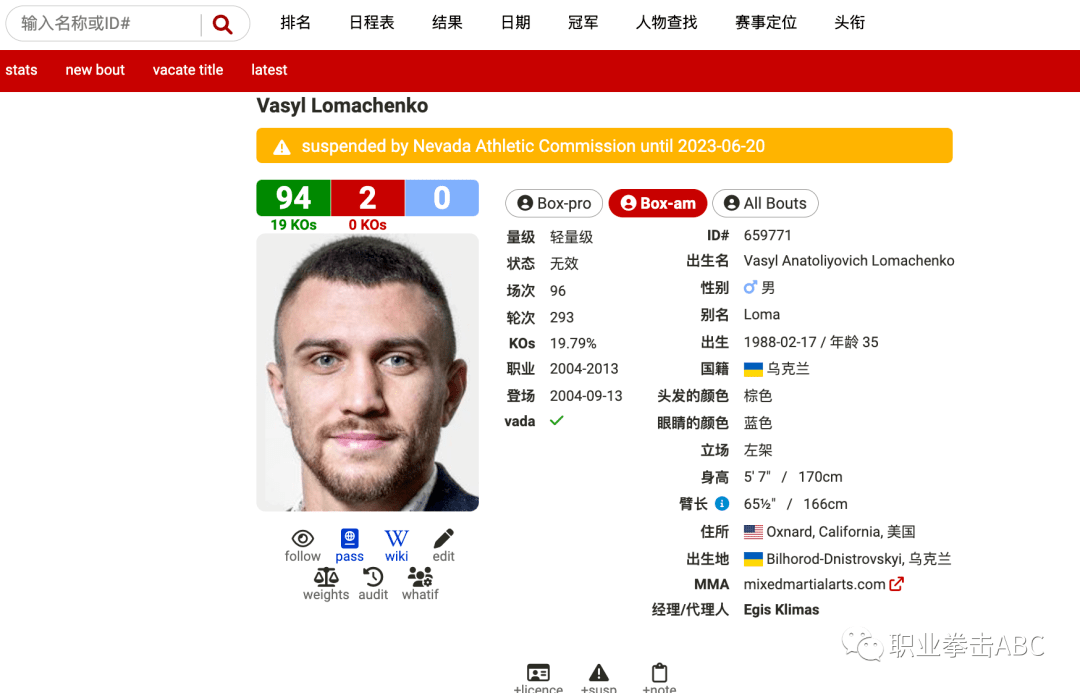Follow the boxer via eye icon
Screen dimensions: 1080x693
(302, 539)
